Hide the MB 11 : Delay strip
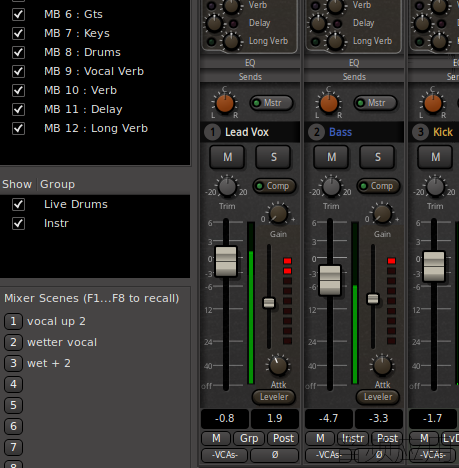 (18, 109)
